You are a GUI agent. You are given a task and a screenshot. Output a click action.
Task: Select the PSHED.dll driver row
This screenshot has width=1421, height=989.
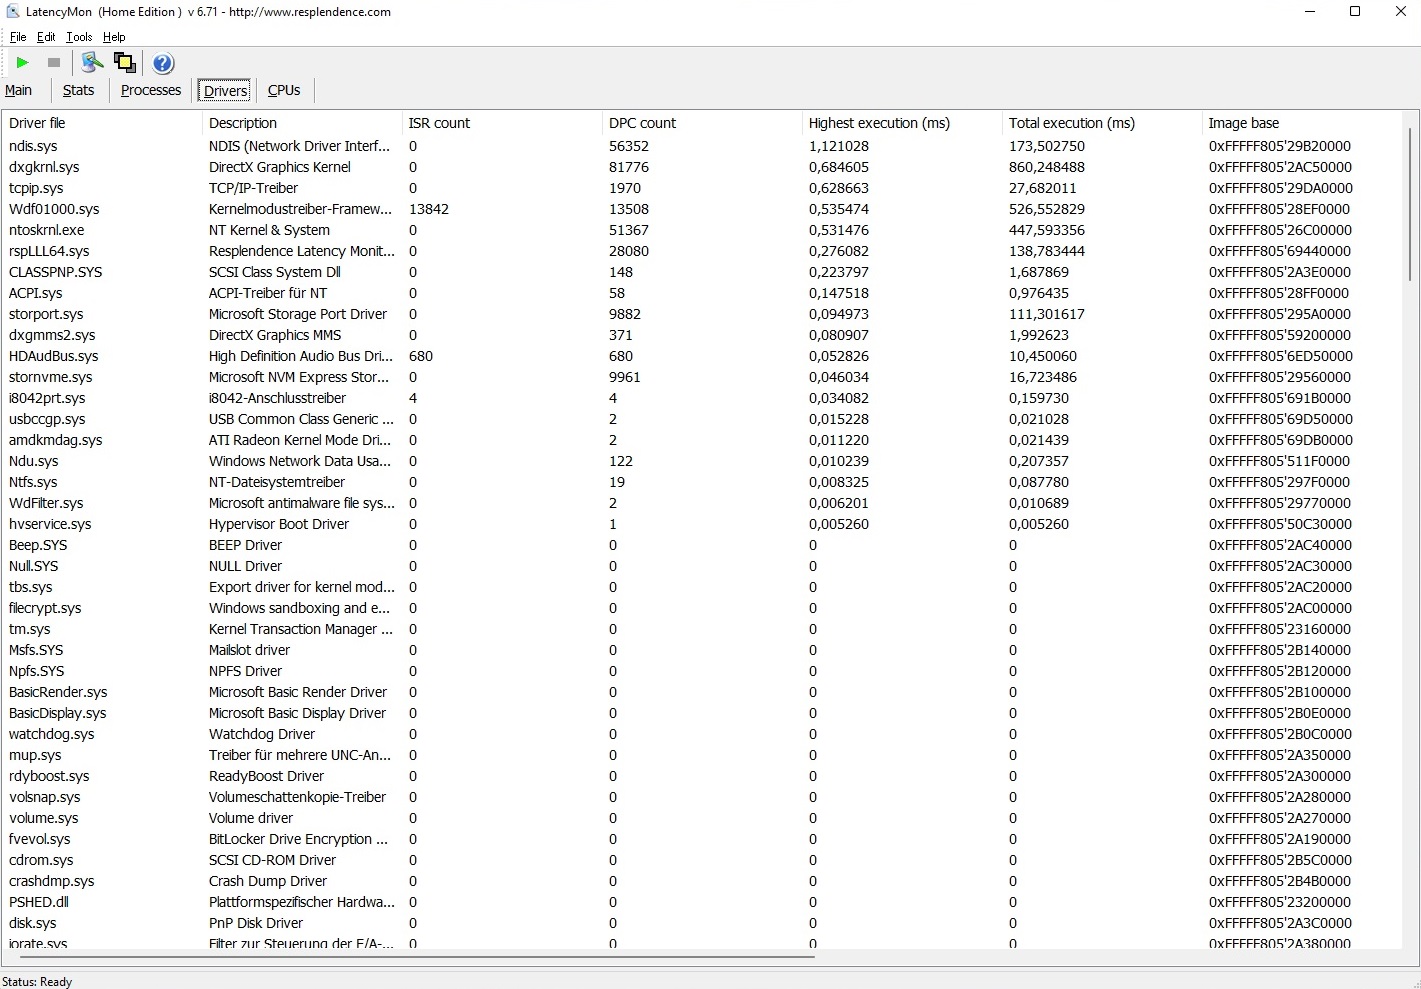click(x=702, y=902)
